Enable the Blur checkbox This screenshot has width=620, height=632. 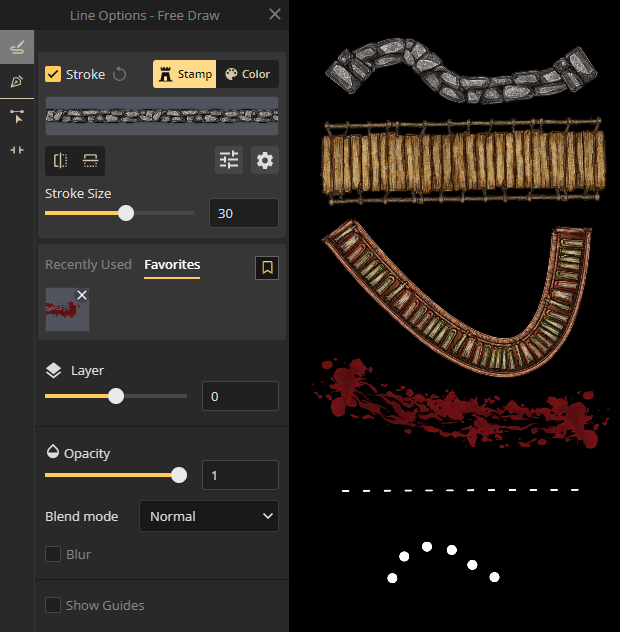[54, 554]
